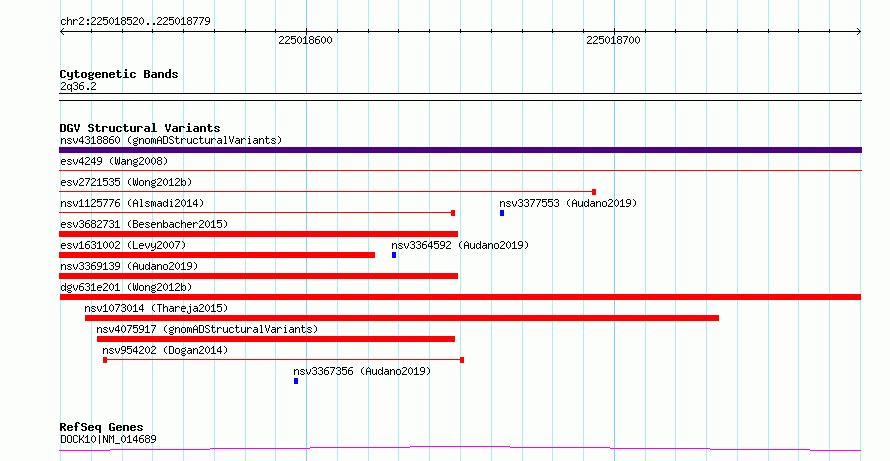This screenshot has height=461, width=890.
Task: Open esv1631002 (Levy2007) variant label
Action: (x=123, y=245)
